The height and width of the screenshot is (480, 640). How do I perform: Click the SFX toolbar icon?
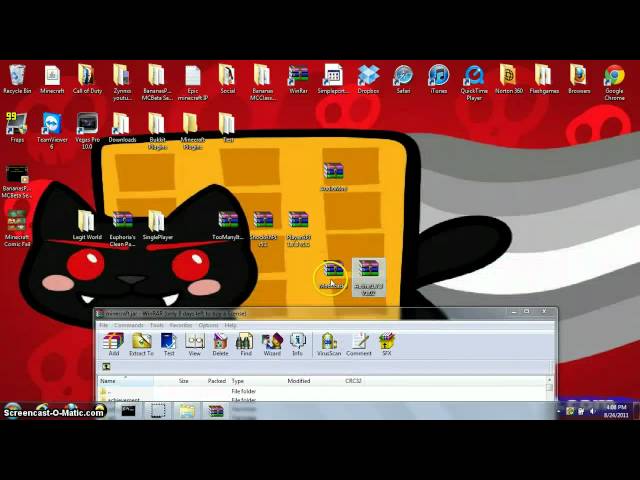pyautogui.click(x=386, y=344)
